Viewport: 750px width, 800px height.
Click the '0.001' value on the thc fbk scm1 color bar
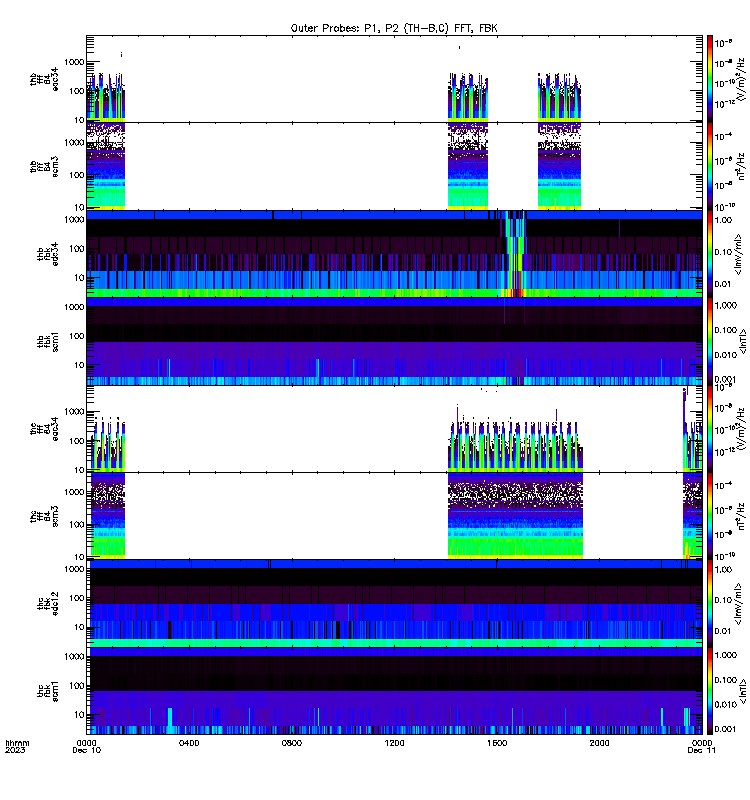[726, 729]
